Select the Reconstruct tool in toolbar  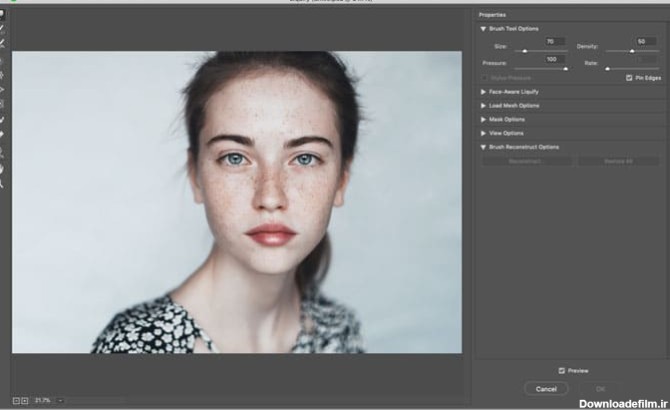point(5,30)
